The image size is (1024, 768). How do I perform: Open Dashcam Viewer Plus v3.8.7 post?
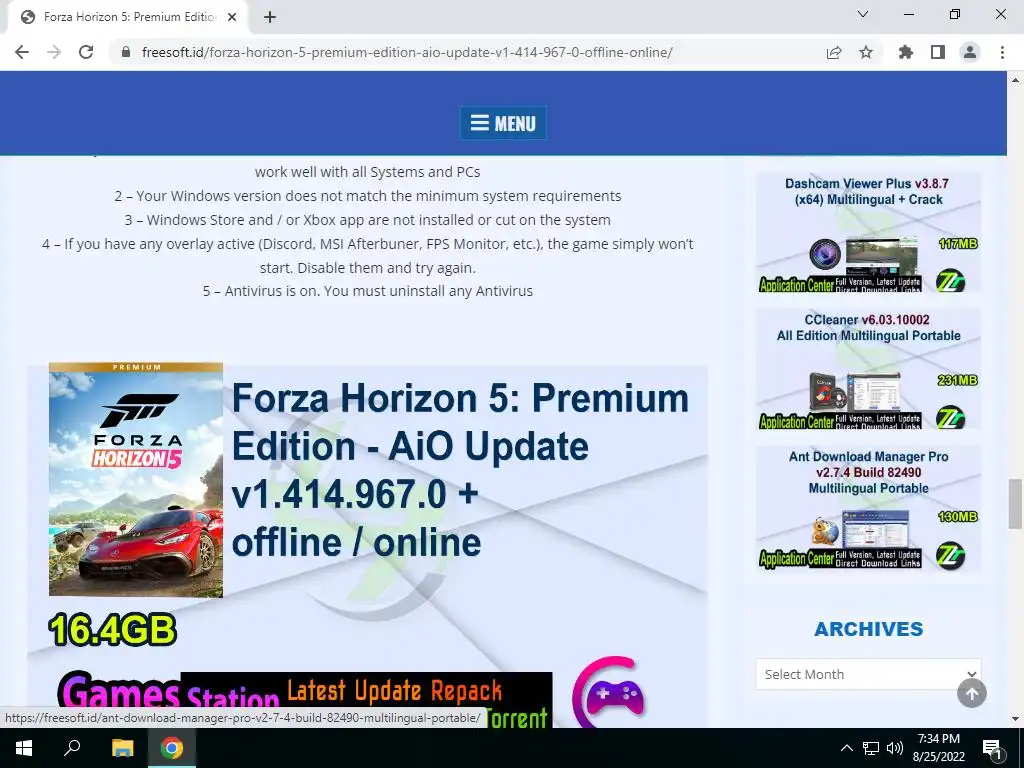pos(867,191)
